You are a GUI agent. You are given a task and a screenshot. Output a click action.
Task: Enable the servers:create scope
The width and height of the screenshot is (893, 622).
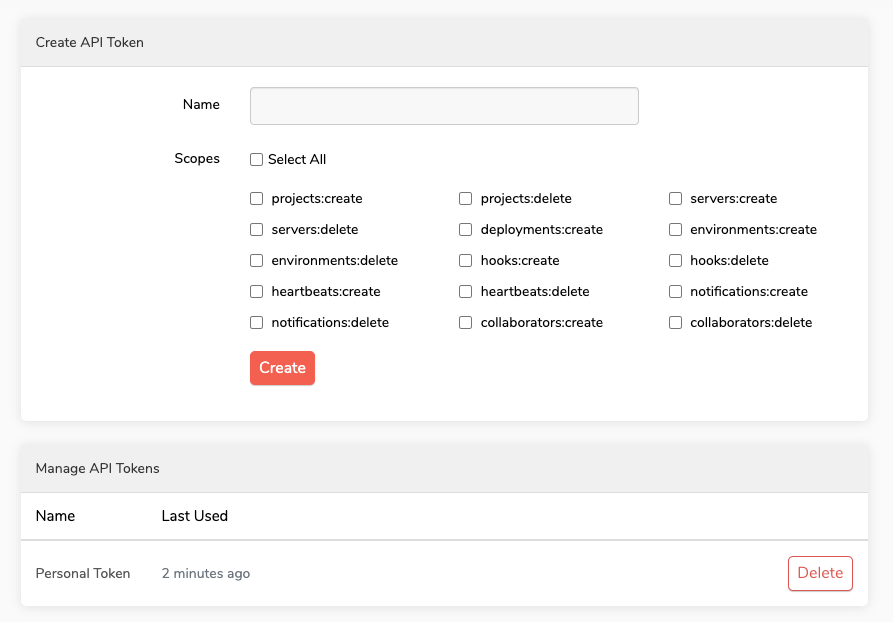(675, 198)
